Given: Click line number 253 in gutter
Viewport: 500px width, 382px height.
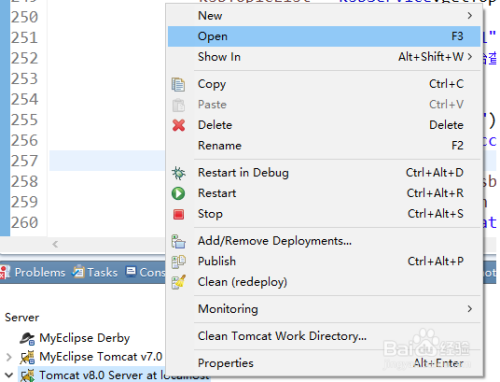Looking at the screenshot, I should pyautogui.click(x=24, y=79).
